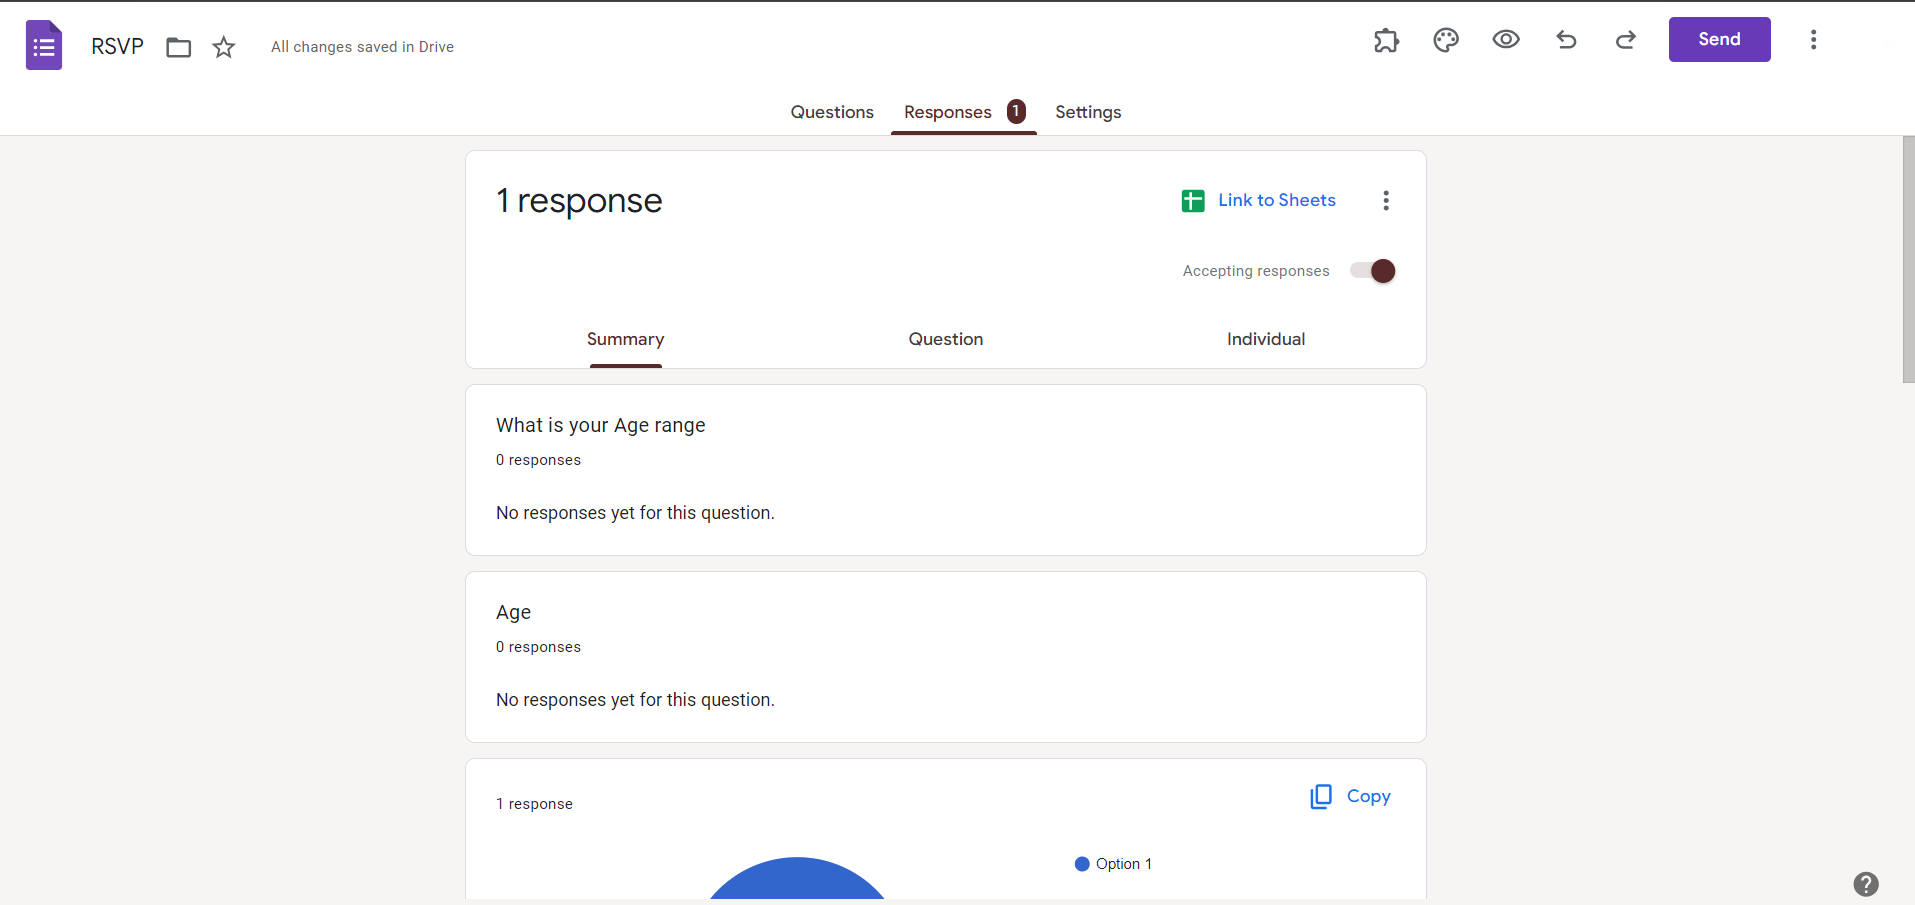The height and width of the screenshot is (905, 1915).
Task: Open the form's More options menu
Action: point(1813,39)
